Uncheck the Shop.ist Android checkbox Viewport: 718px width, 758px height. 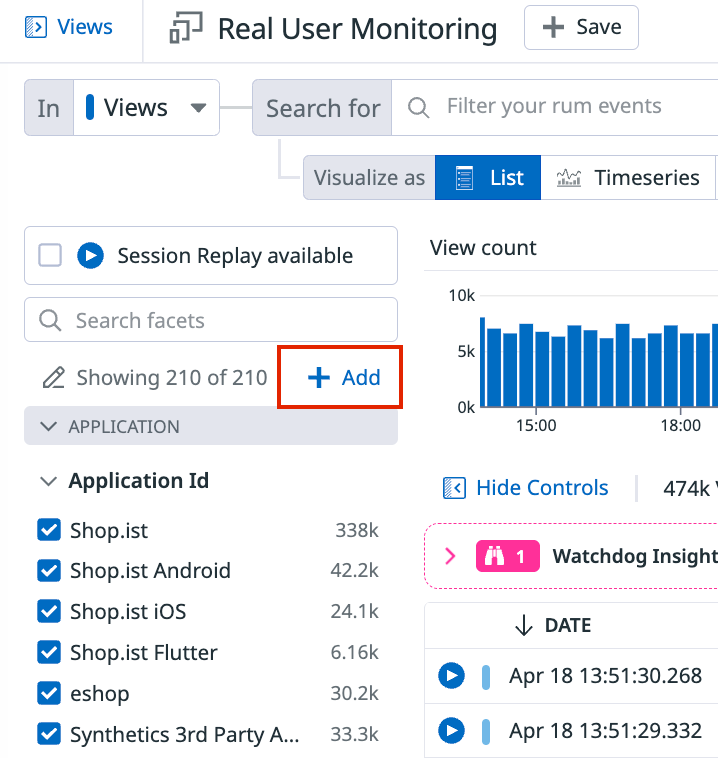(49, 571)
